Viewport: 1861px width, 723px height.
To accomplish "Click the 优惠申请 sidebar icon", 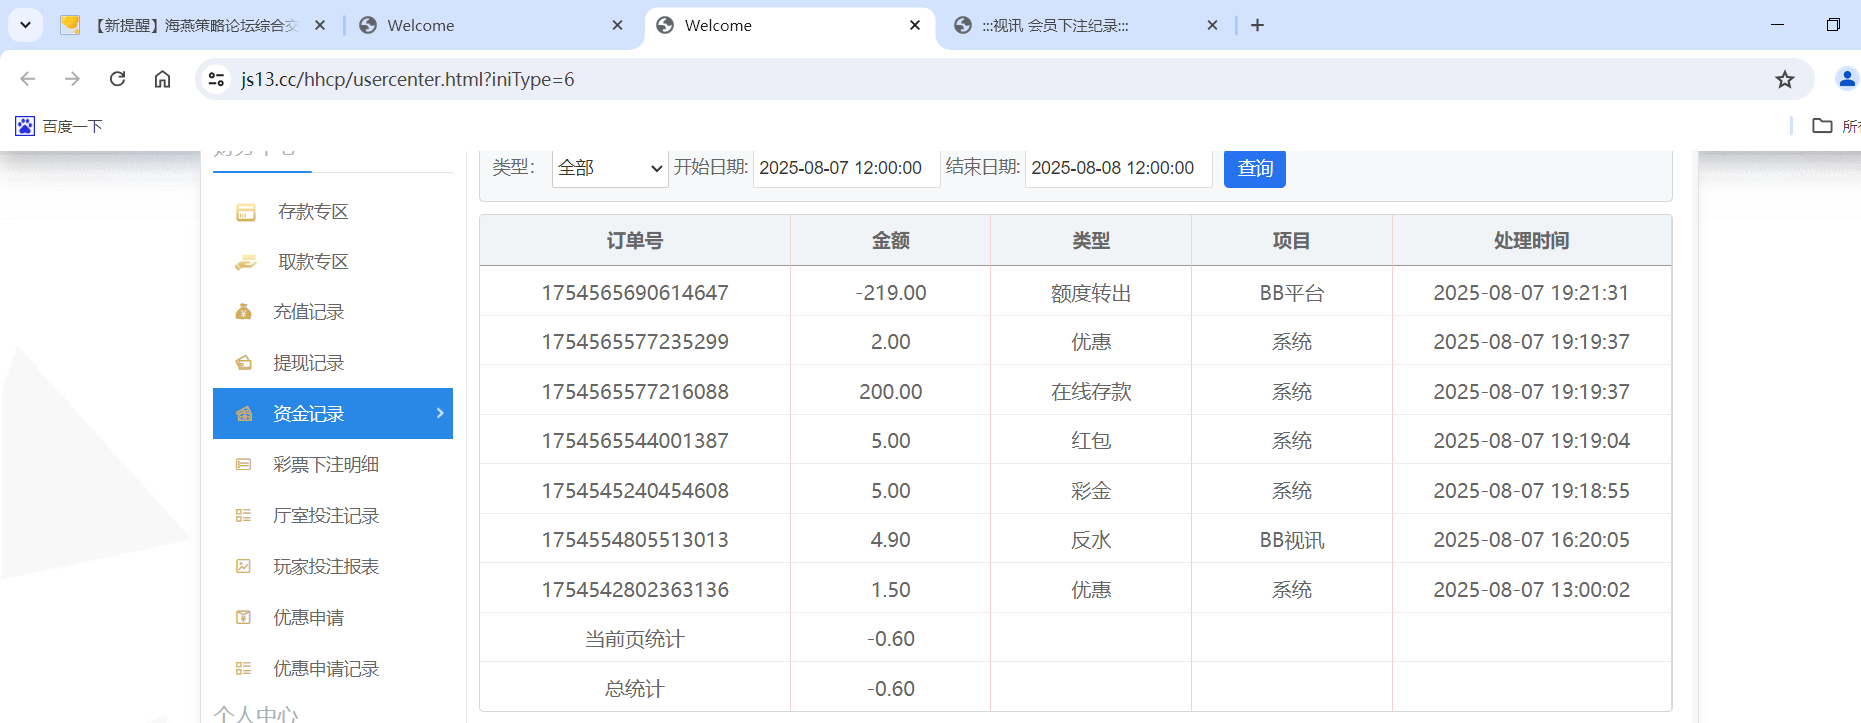I will click(x=243, y=618).
